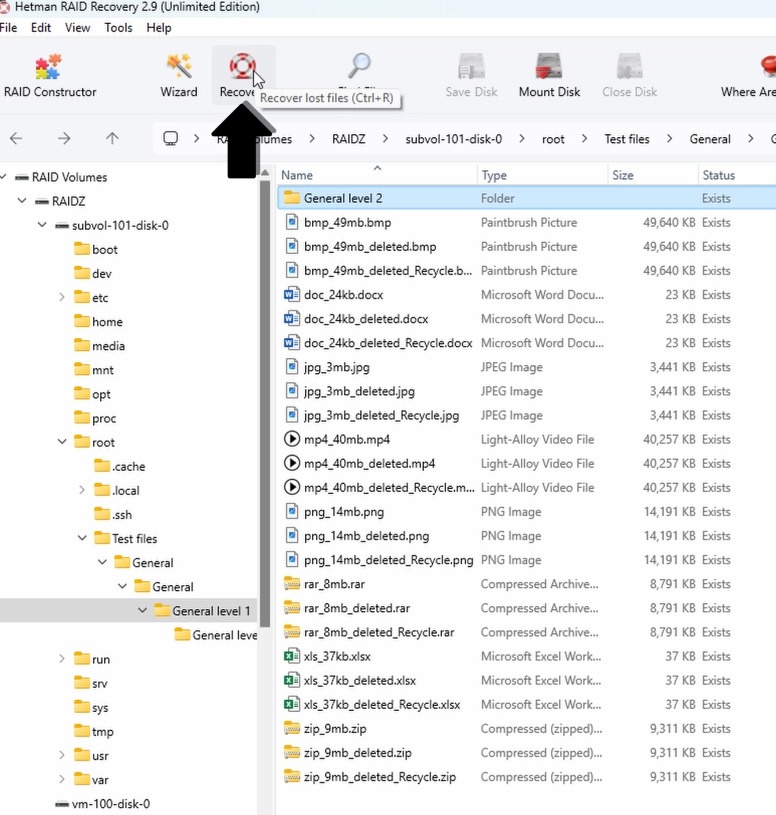Screen dimensions: 776x815
Task: Select file bmp_49mb_deleted.bmp
Action: (370, 246)
